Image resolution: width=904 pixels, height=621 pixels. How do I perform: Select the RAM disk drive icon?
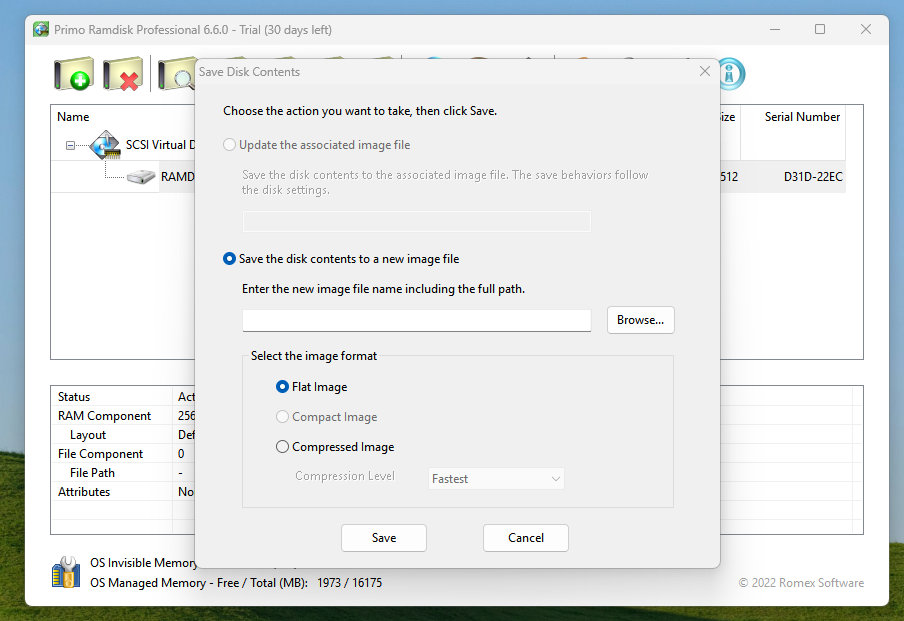(x=142, y=177)
